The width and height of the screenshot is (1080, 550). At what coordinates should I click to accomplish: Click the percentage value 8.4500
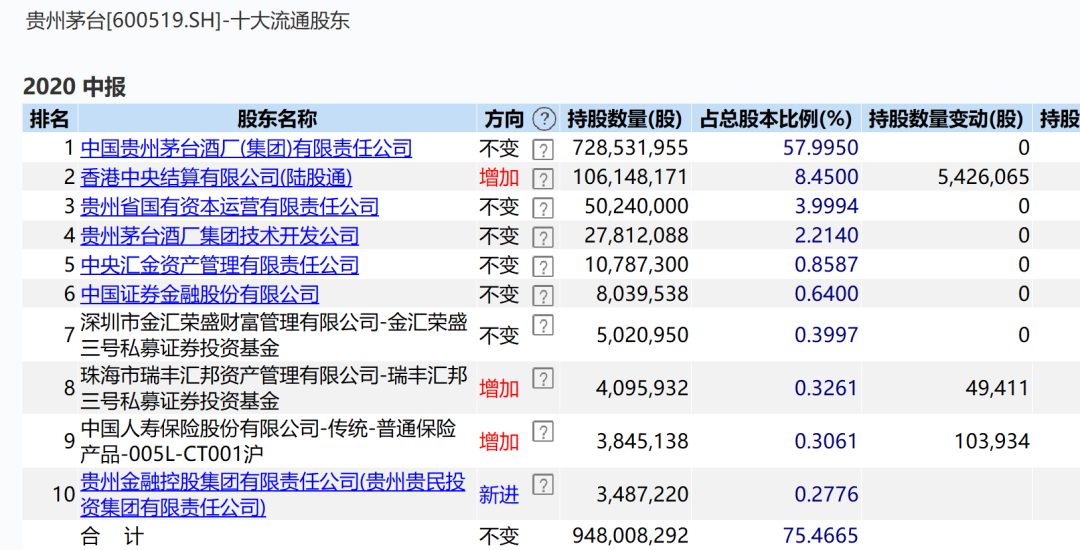pos(827,178)
